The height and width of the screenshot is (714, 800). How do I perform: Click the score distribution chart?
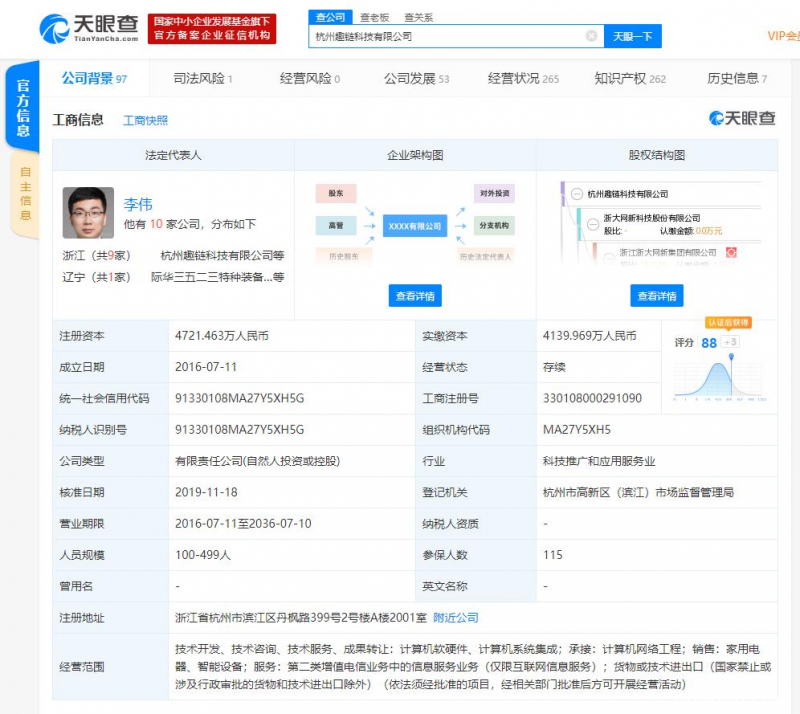[719, 377]
